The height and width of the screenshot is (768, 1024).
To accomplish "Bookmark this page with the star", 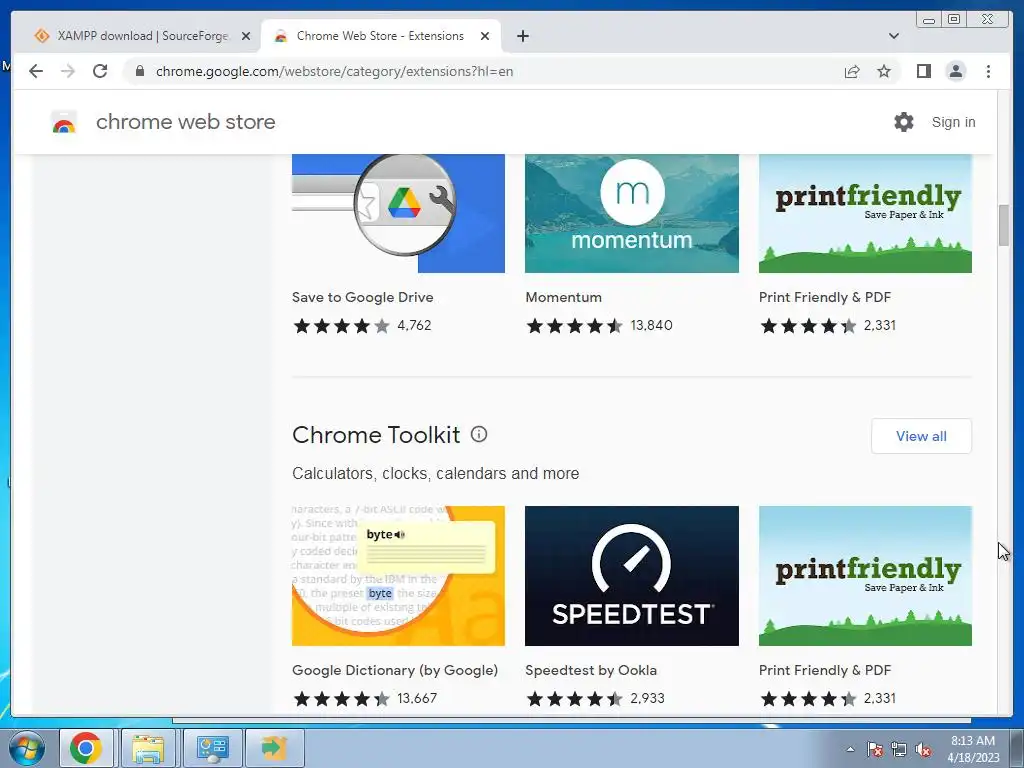I will point(884,71).
